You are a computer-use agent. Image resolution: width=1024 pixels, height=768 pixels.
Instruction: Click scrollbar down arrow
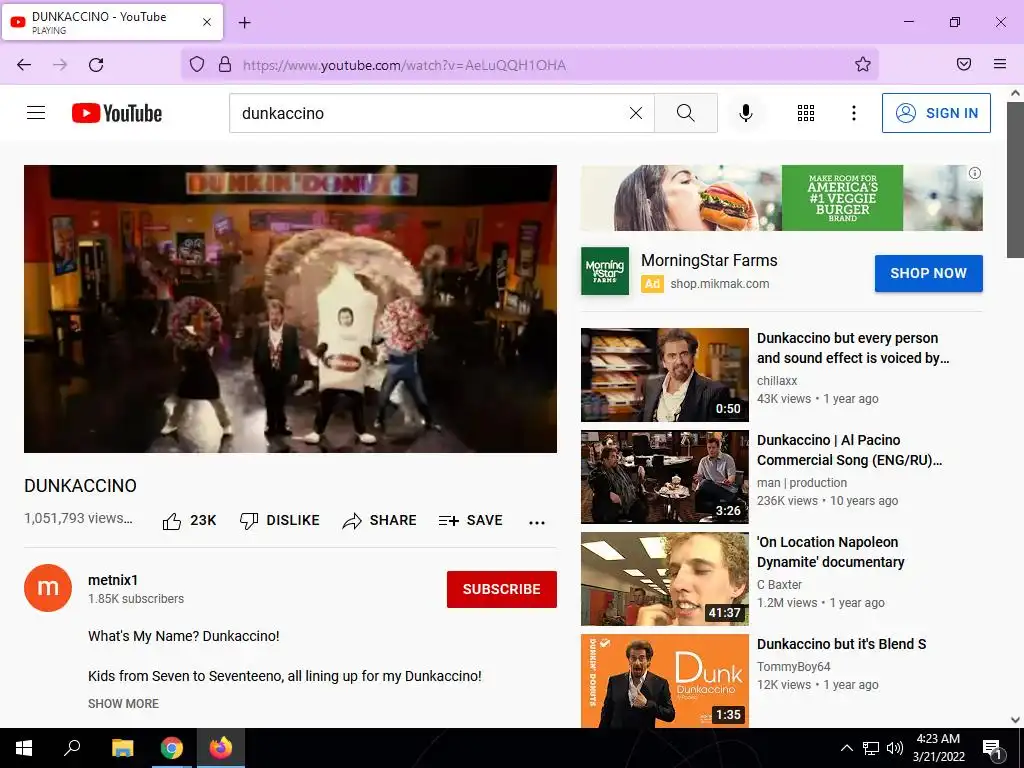tap(1015, 720)
